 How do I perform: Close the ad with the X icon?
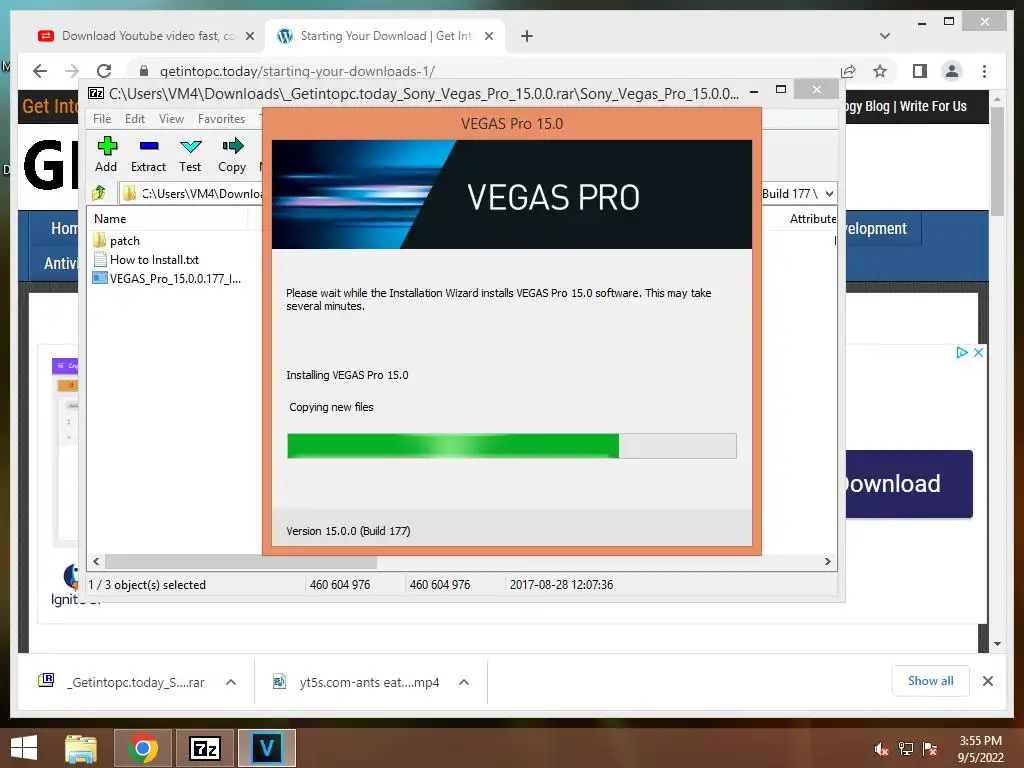[x=978, y=353]
